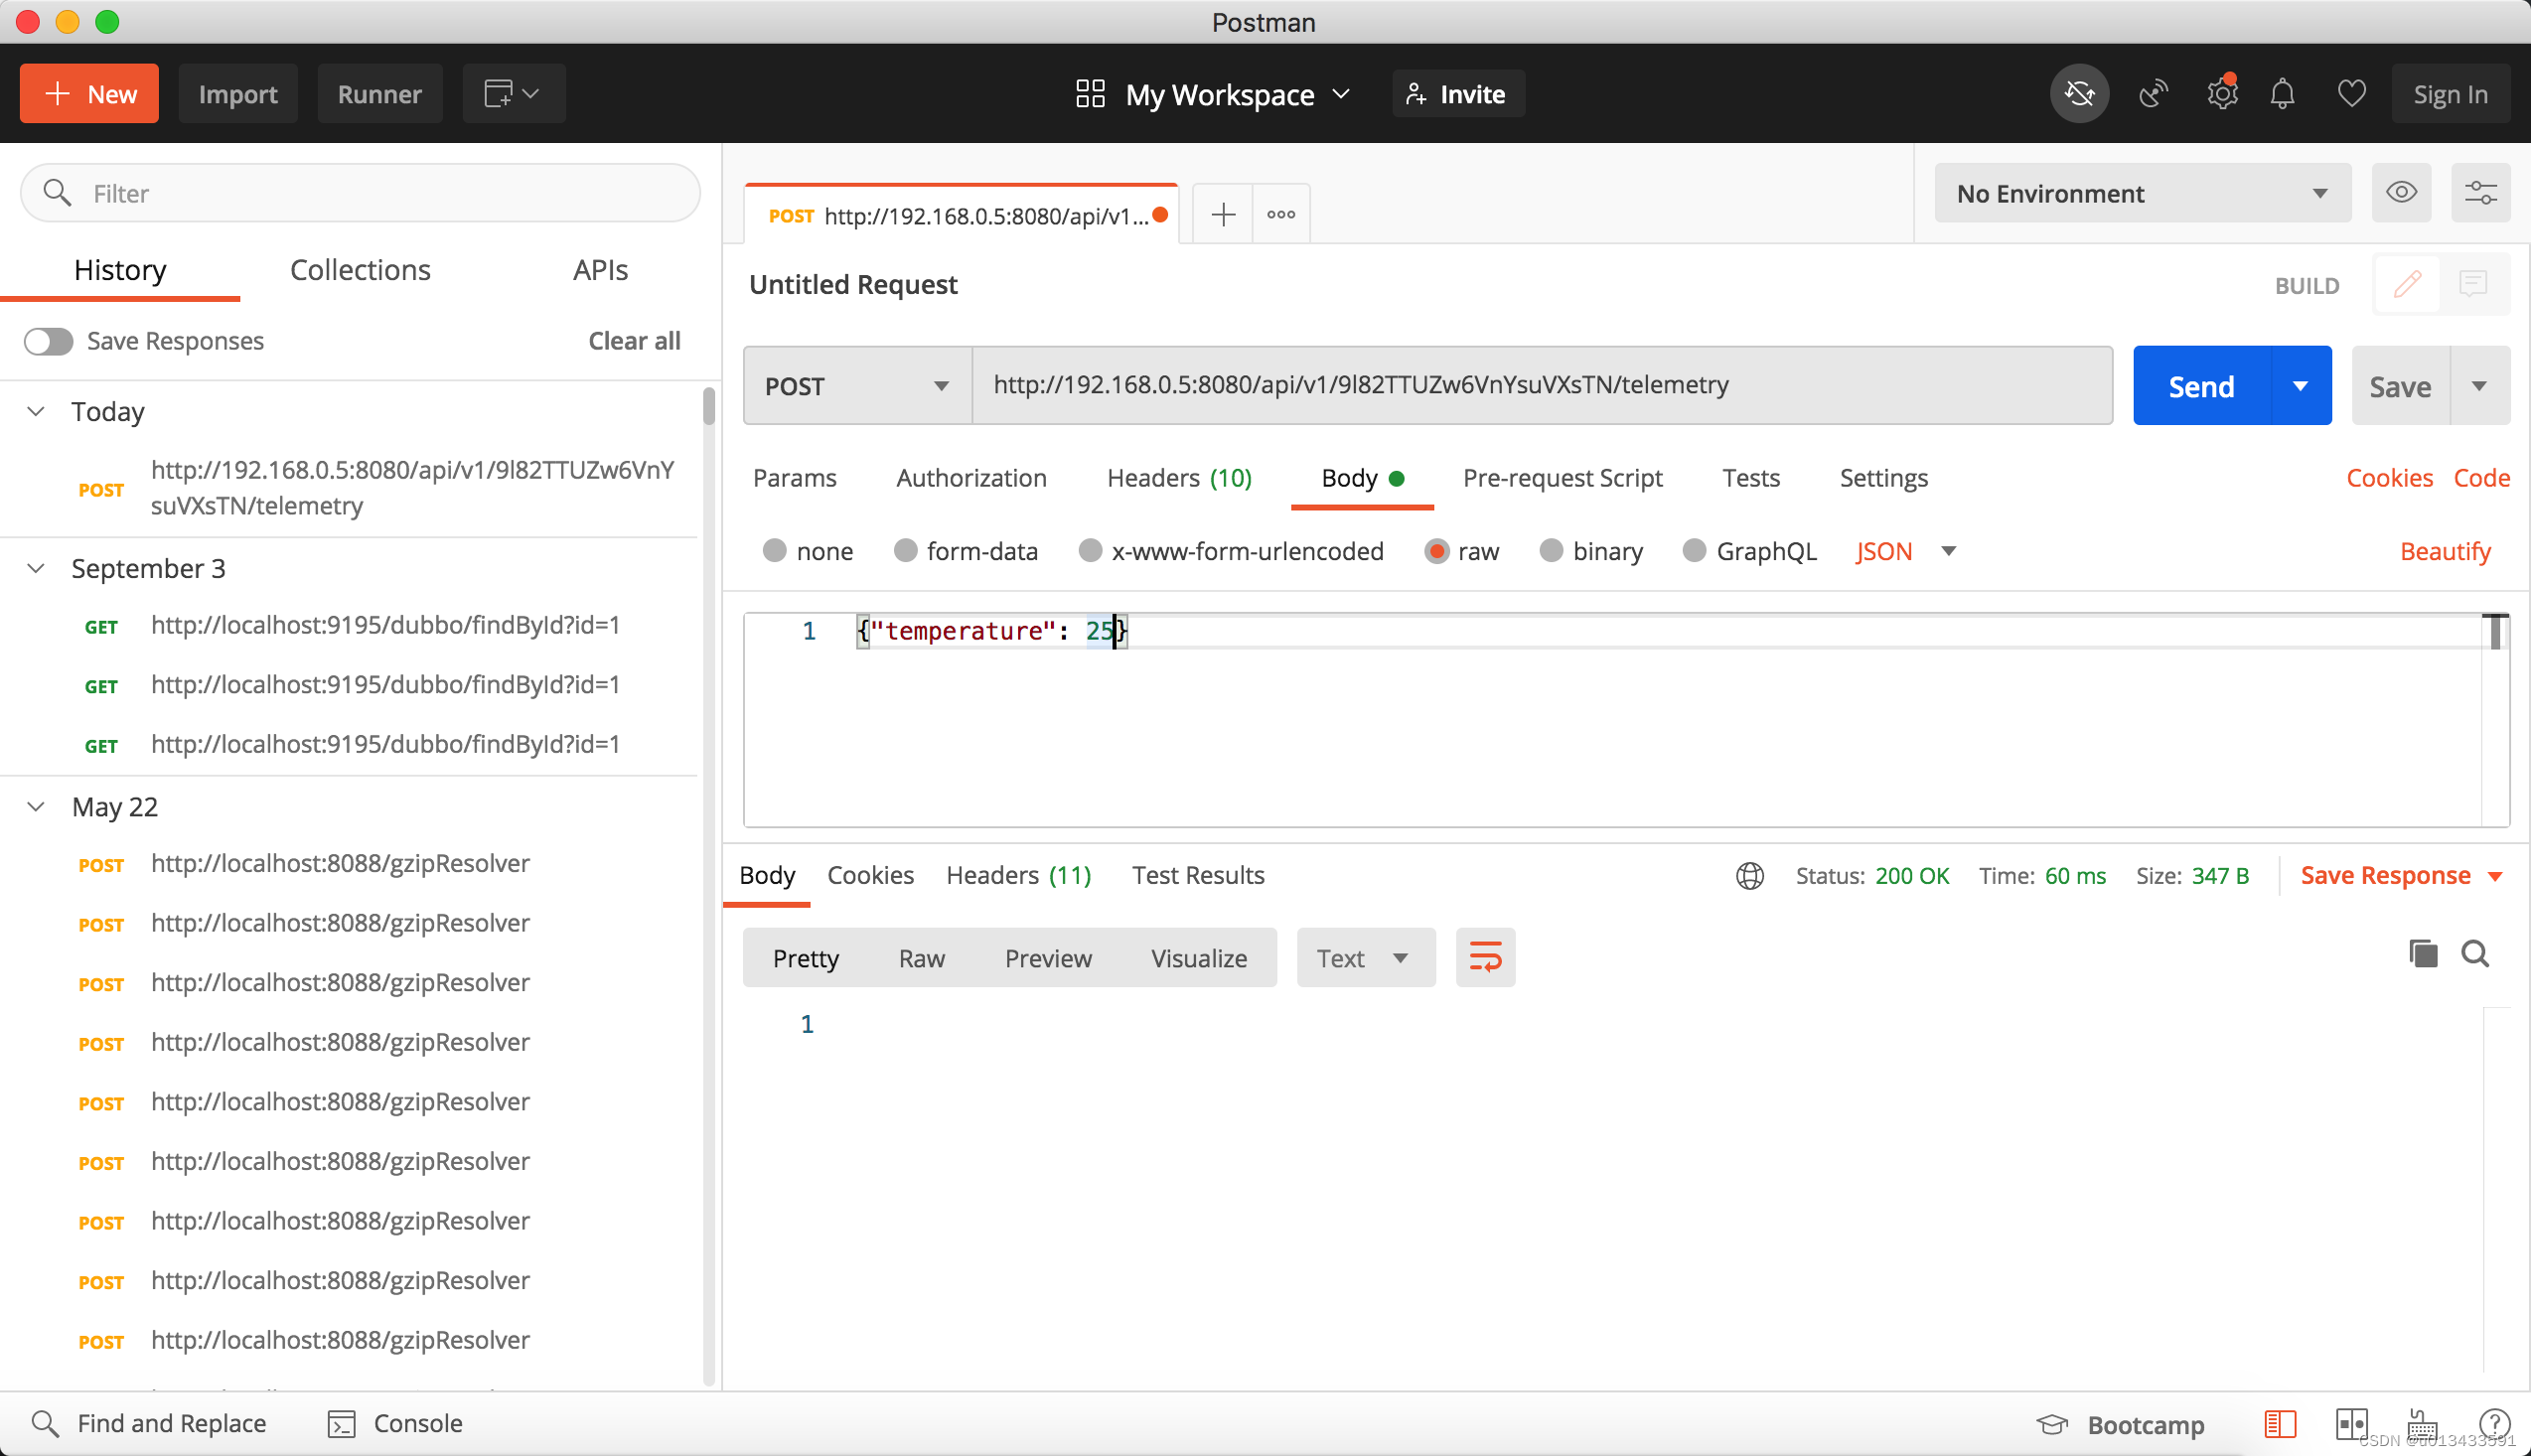Toggle the Save Responses switch
2531x1456 pixels.
48,341
